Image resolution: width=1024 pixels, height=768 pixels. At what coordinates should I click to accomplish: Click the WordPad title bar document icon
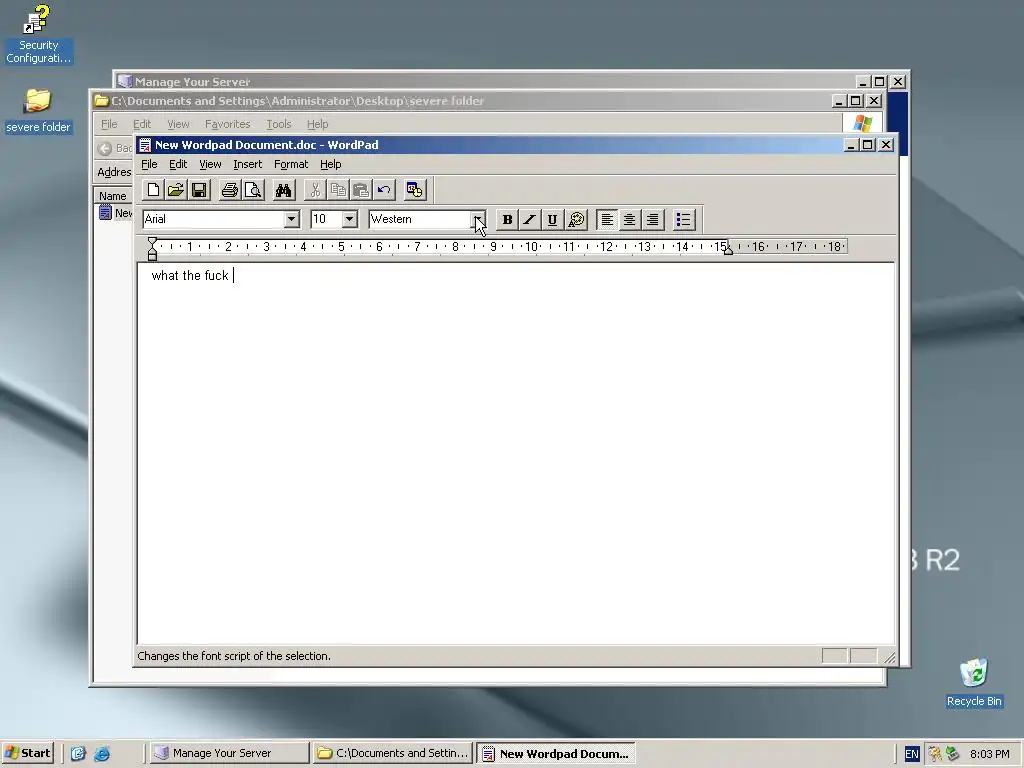[145, 145]
